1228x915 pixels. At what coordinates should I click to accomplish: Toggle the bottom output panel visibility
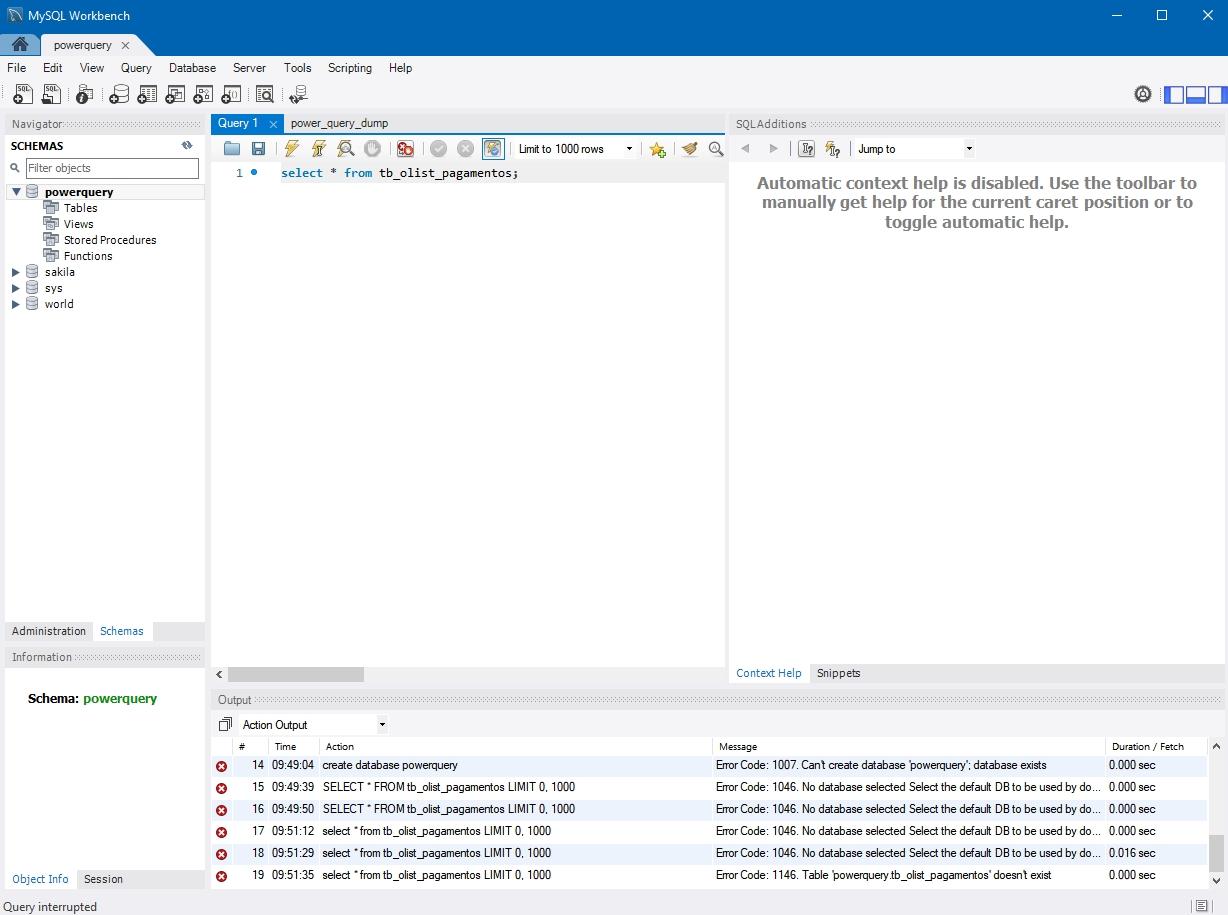(1195, 95)
